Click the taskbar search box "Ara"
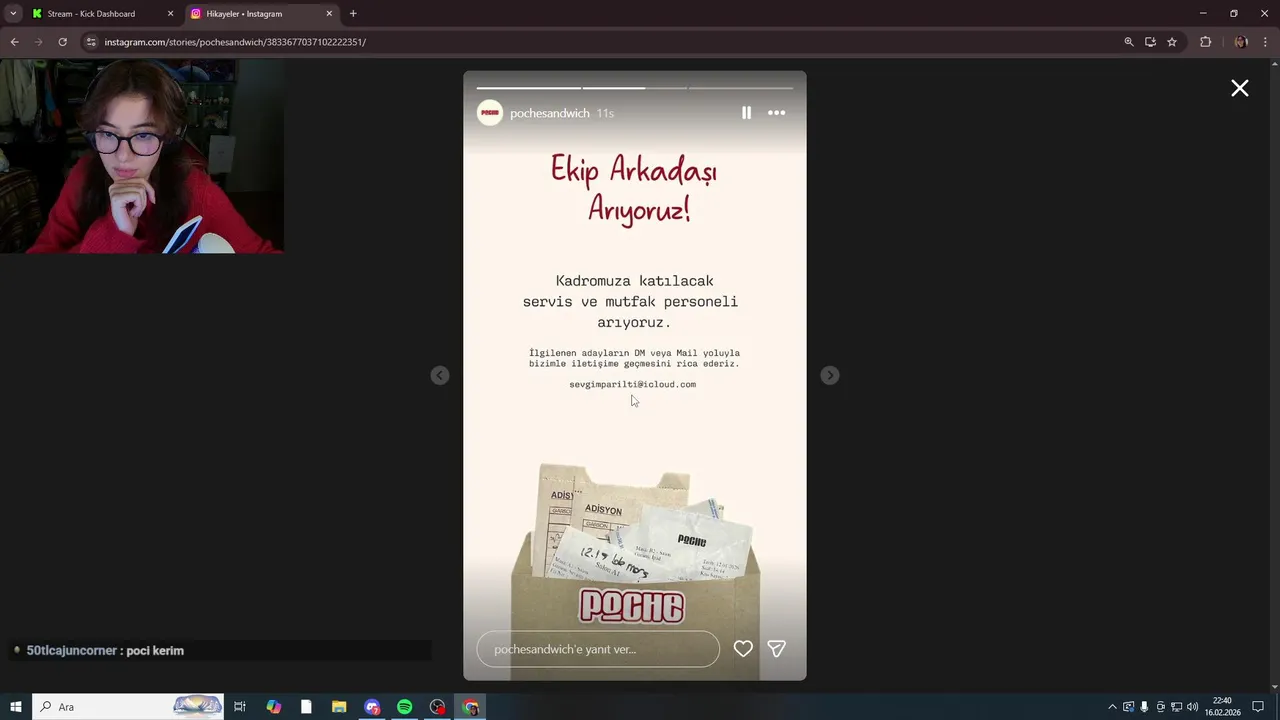This screenshot has height=720, width=1280. pos(128,707)
